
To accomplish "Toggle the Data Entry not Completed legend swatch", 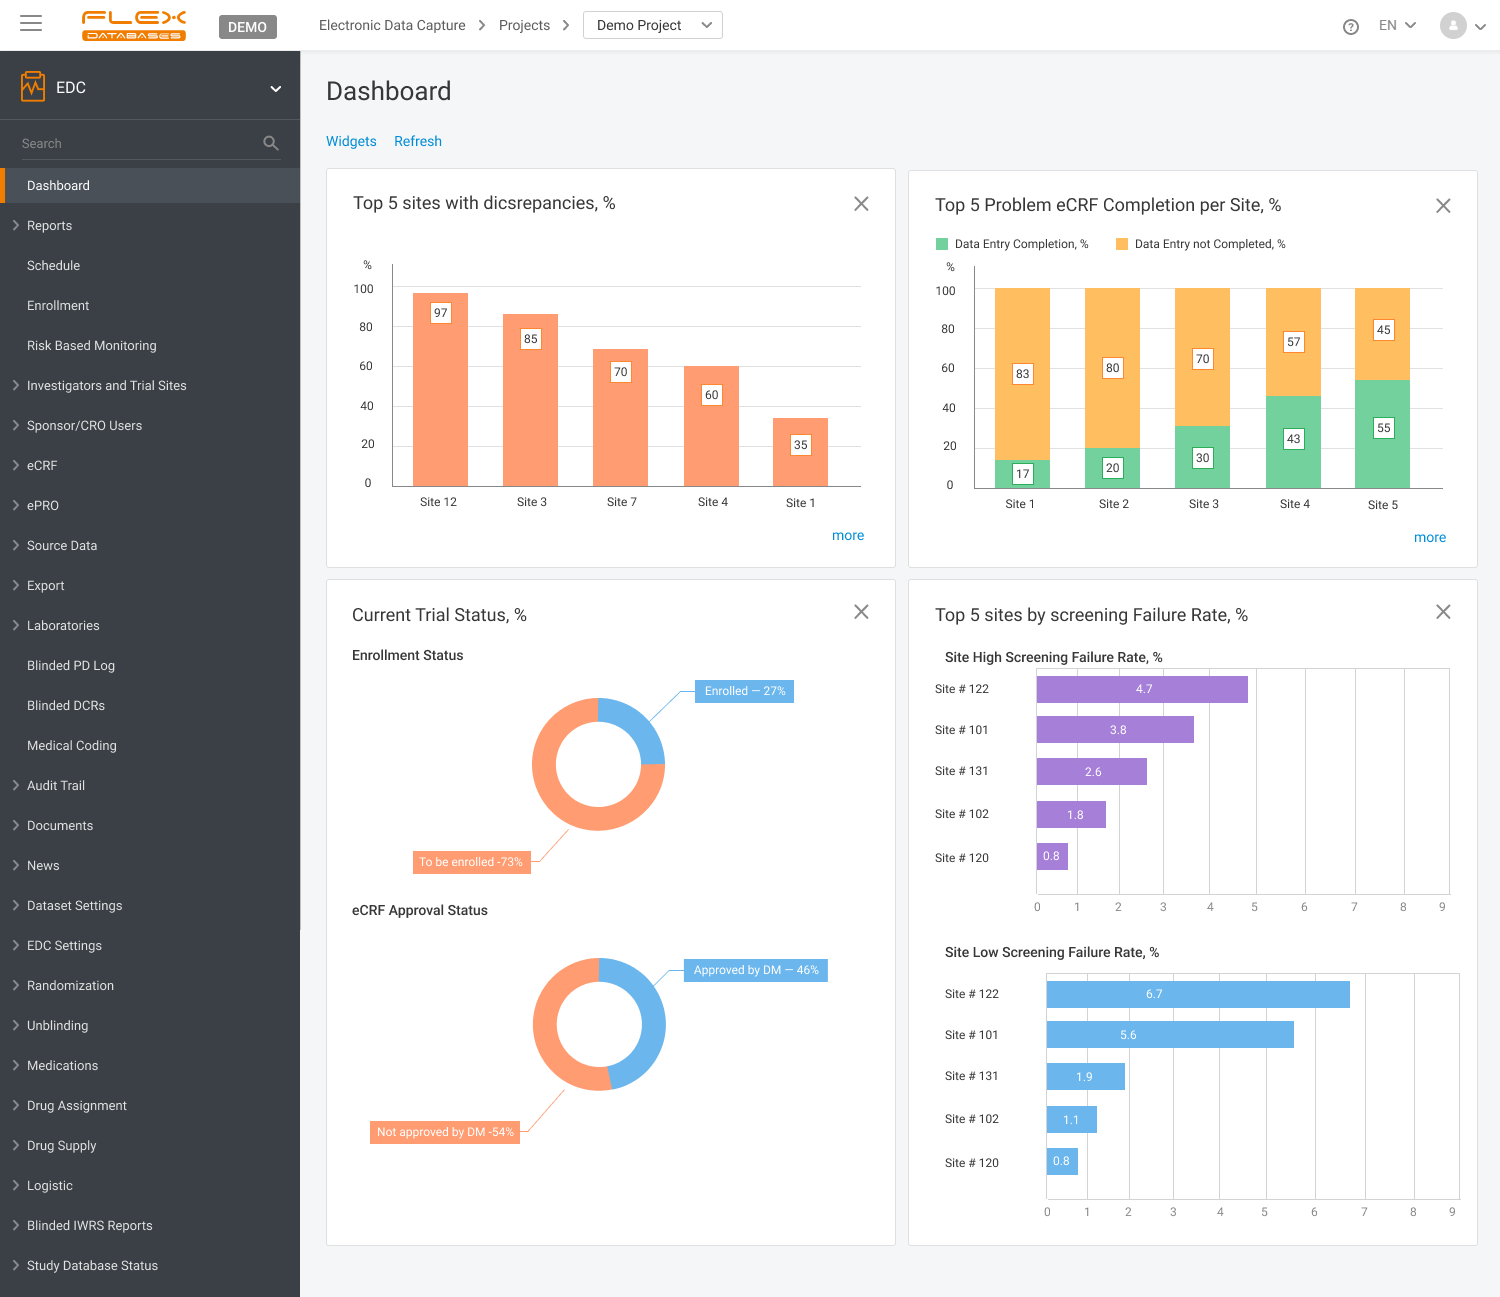I will pos(1122,244).
